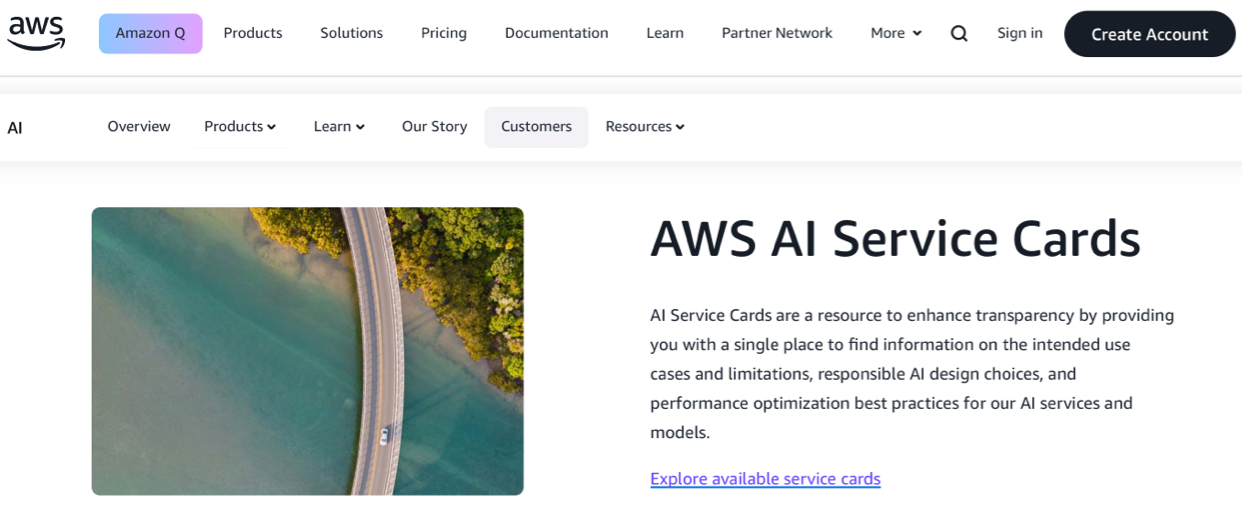Viewport: 1242px width, 510px height.
Task: Open Explore available service cards link
Action: (x=765, y=479)
